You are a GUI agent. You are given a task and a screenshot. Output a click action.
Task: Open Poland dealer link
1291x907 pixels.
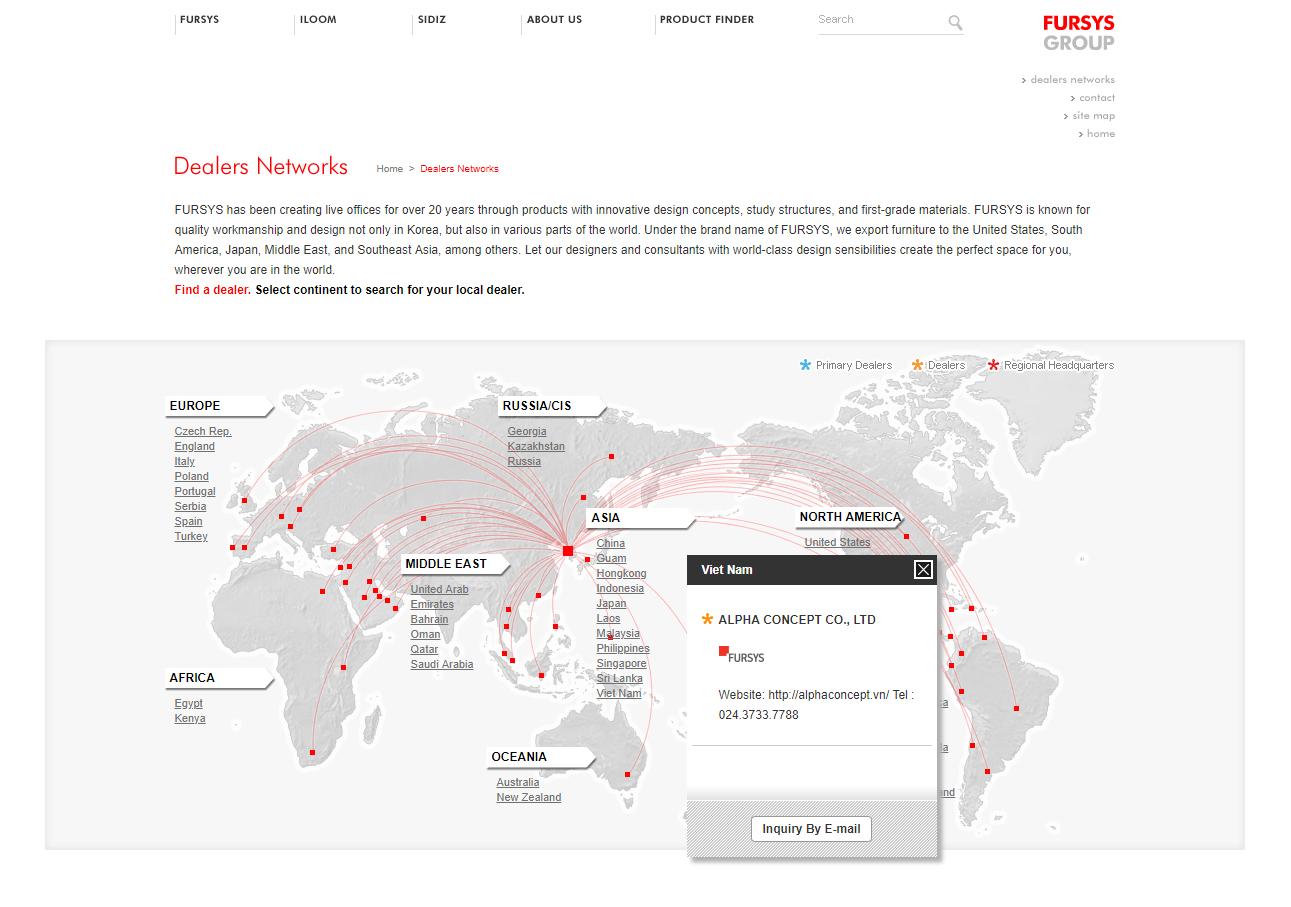click(191, 477)
